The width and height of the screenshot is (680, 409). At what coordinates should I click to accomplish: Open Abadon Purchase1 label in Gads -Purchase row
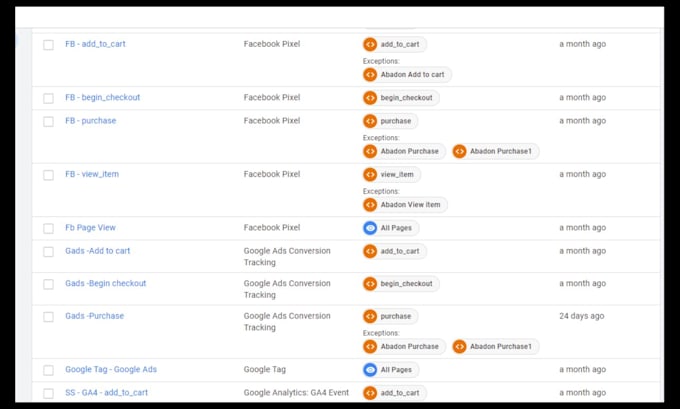click(500, 347)
